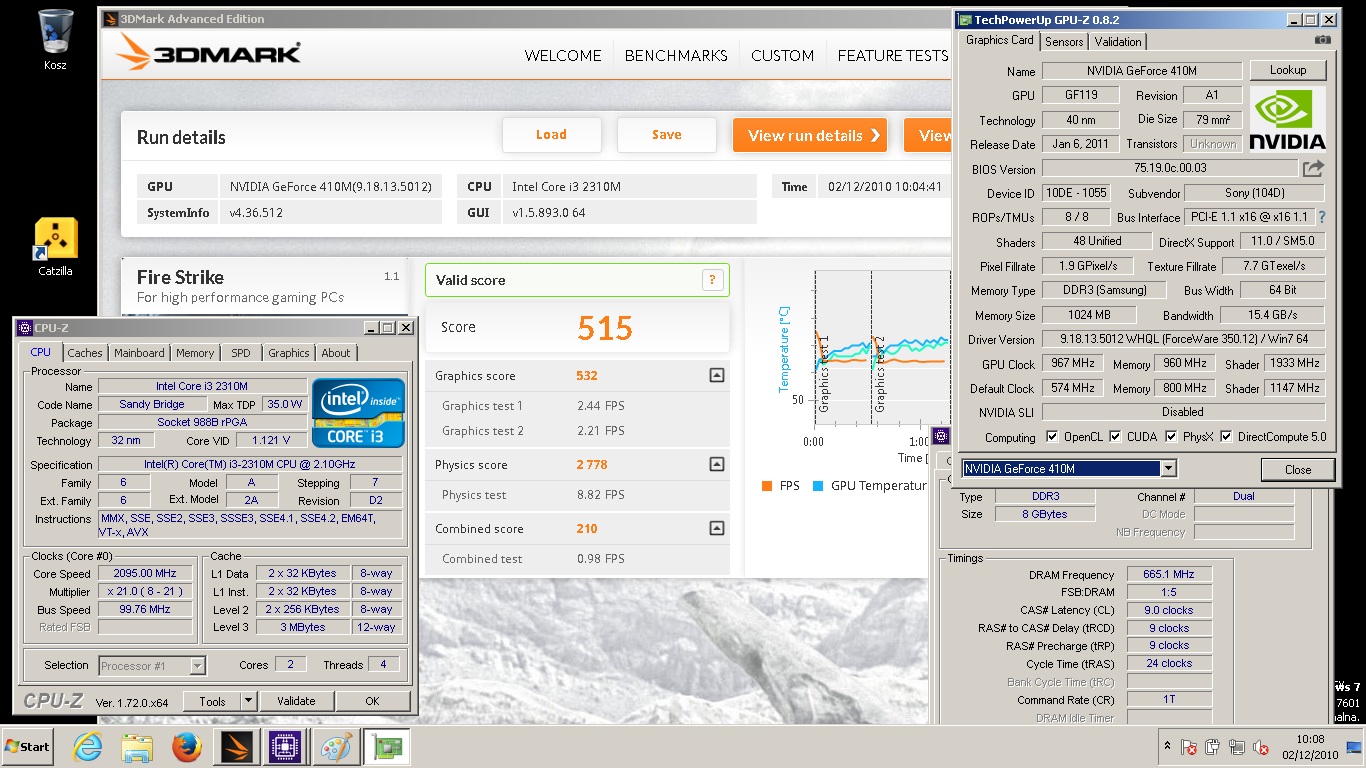Switch to Paint via taskbar icon

334,747
